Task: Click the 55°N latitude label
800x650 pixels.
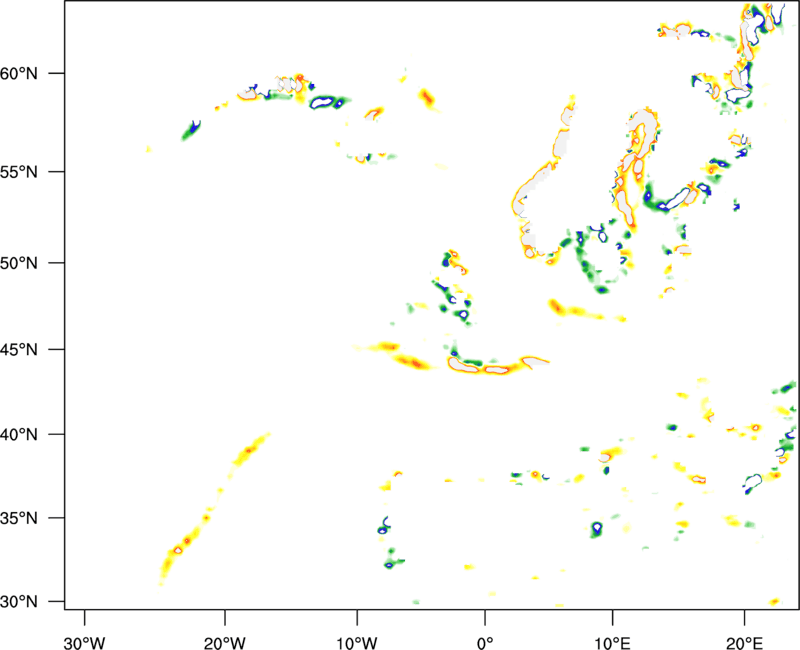Action: tap(19, 172)
